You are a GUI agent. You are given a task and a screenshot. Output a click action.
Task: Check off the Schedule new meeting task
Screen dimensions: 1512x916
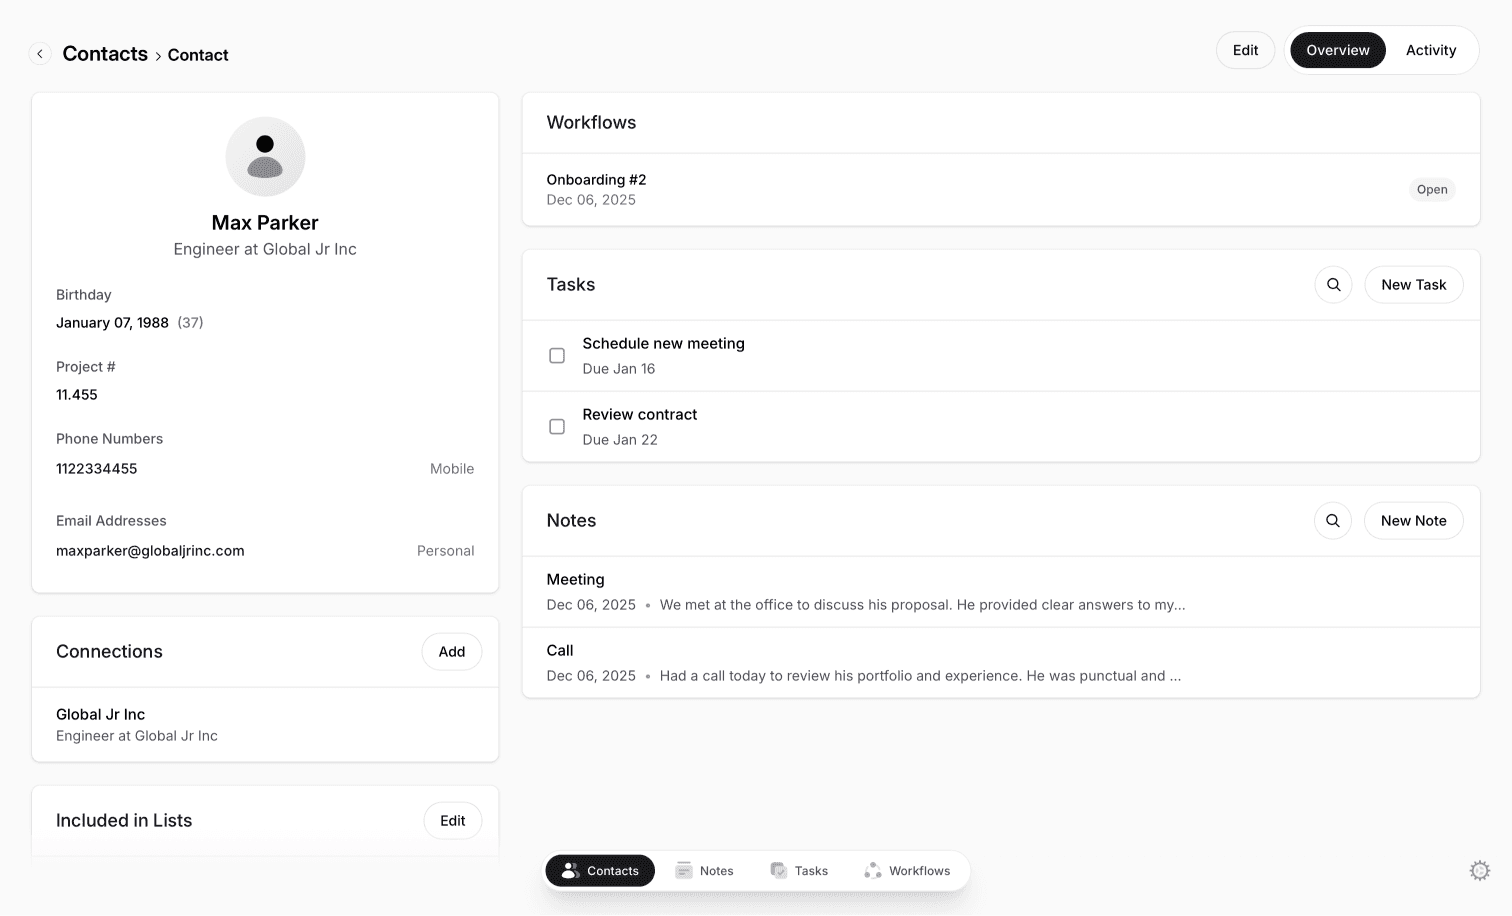coord(557,355)
